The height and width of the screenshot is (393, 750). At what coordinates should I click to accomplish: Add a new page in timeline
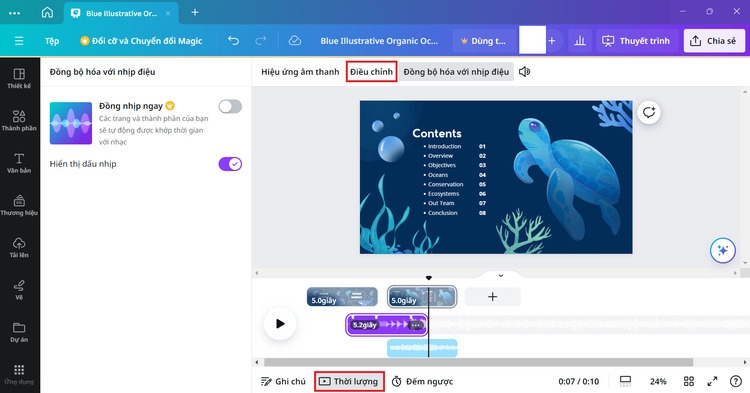(492, 297)
